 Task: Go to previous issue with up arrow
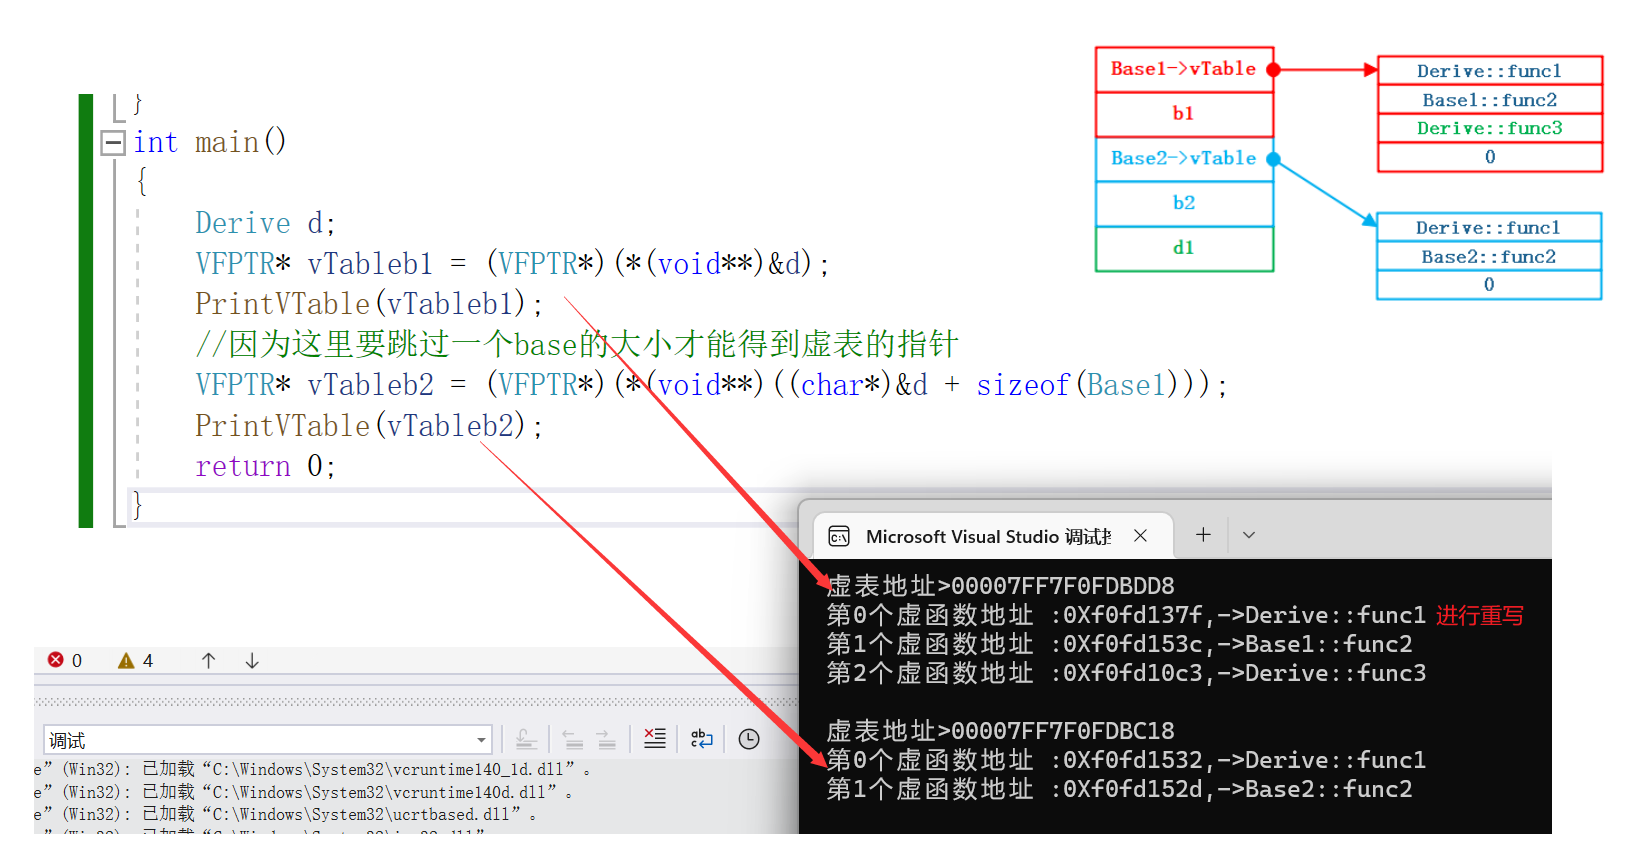click(x=208, y=660)
